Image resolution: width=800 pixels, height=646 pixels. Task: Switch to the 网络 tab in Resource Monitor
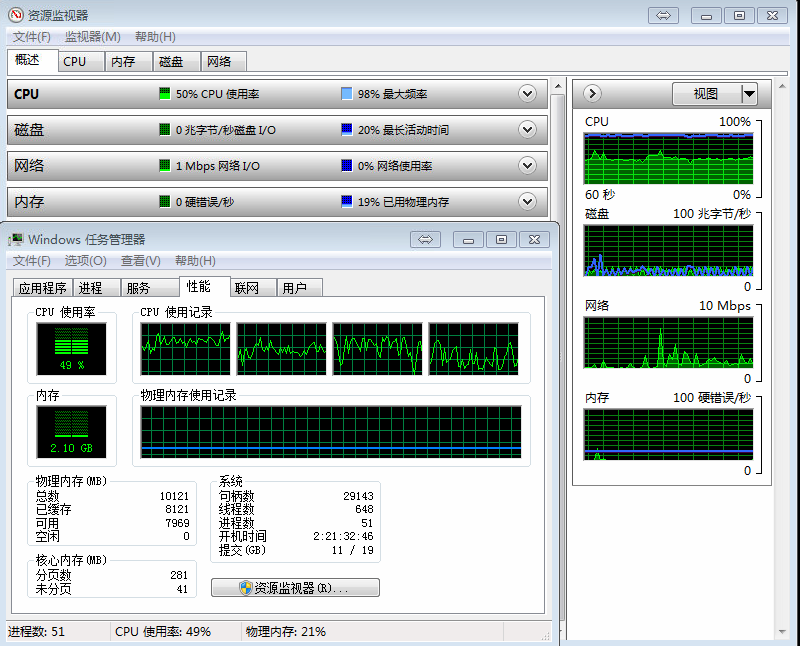click(224, 62)
